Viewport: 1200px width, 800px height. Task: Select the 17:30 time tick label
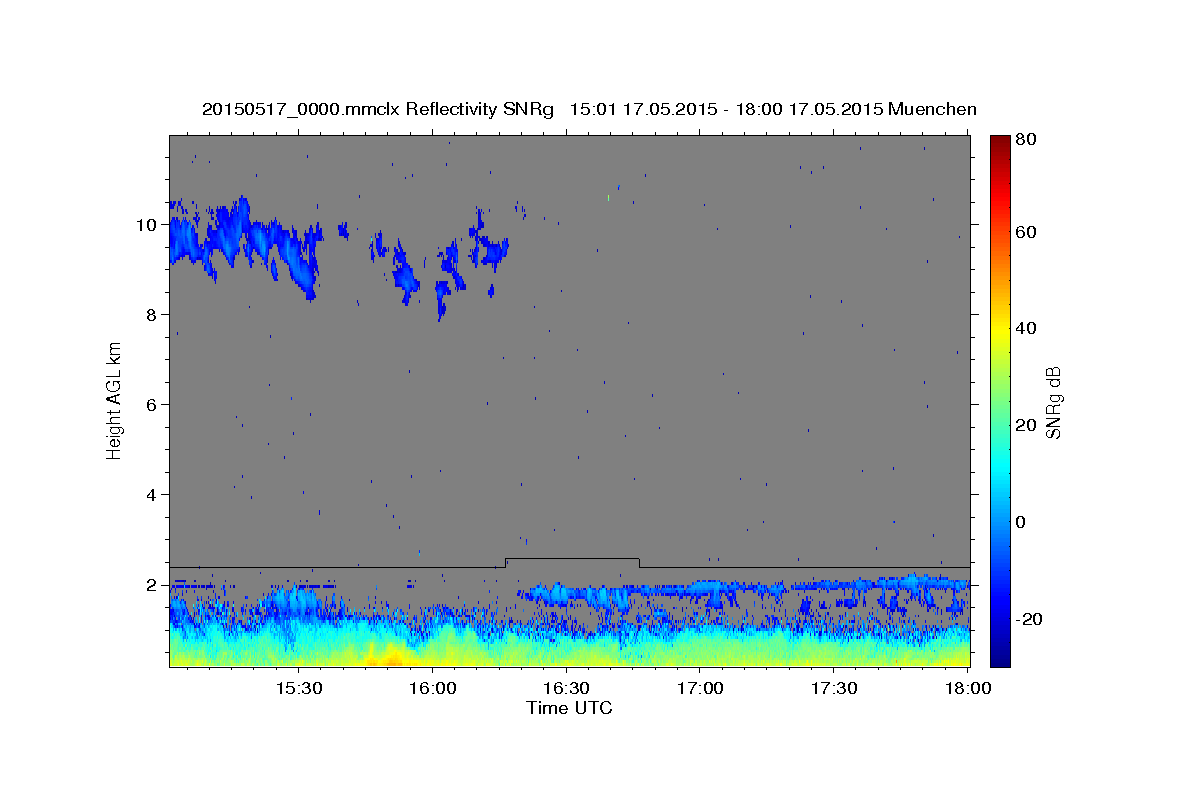tap(834, 689)
